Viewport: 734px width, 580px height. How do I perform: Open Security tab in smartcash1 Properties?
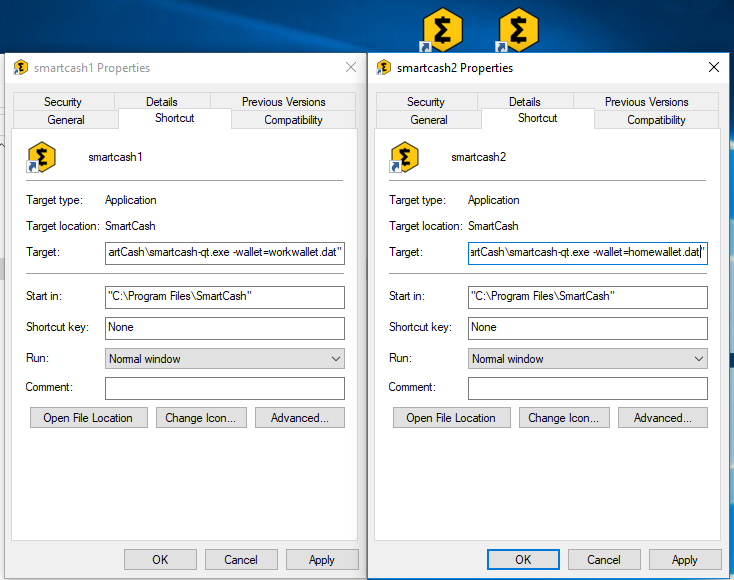pyautogui.click(x=63, y=102)
